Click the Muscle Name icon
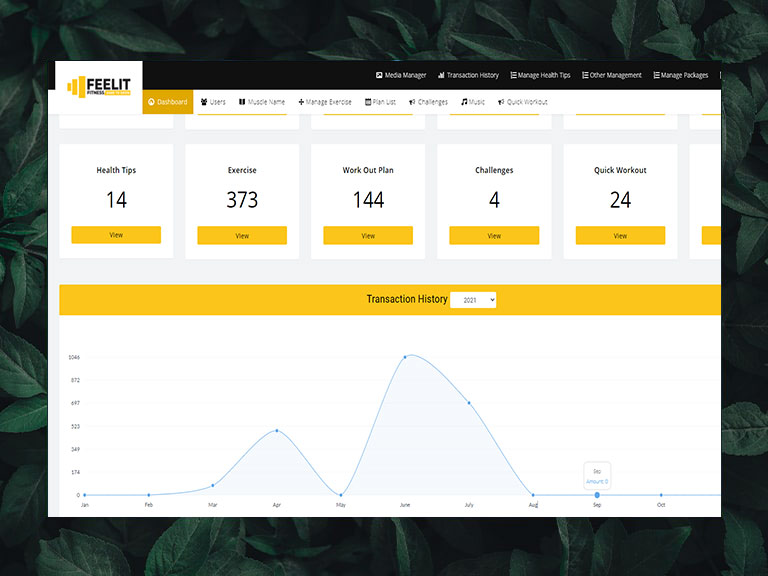This screenshot has width=768, height=576. pos(242,102)
